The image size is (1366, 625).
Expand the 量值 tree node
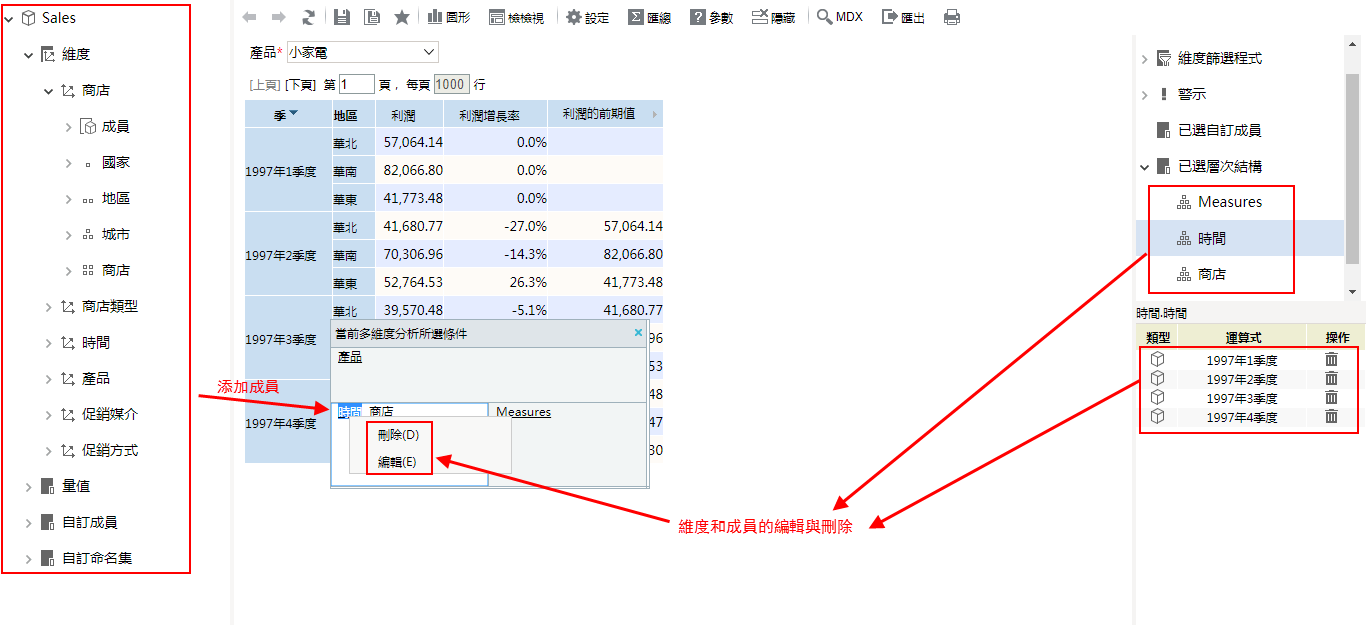click(28, 487)
